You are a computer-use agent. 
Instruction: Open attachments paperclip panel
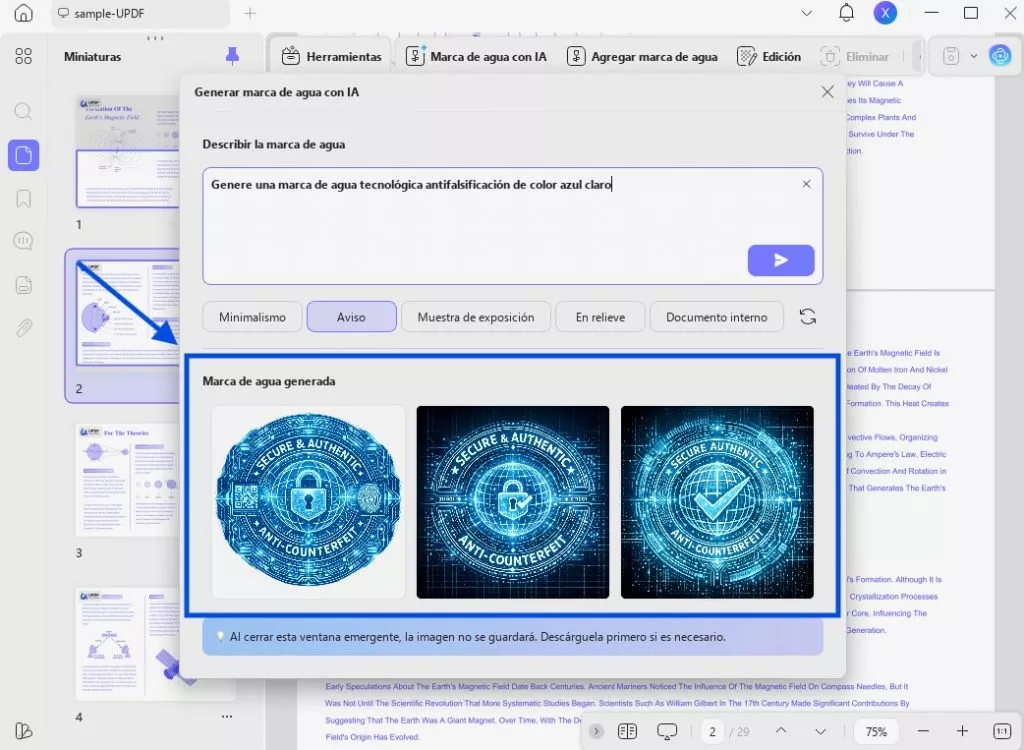[x=24, y=327]
